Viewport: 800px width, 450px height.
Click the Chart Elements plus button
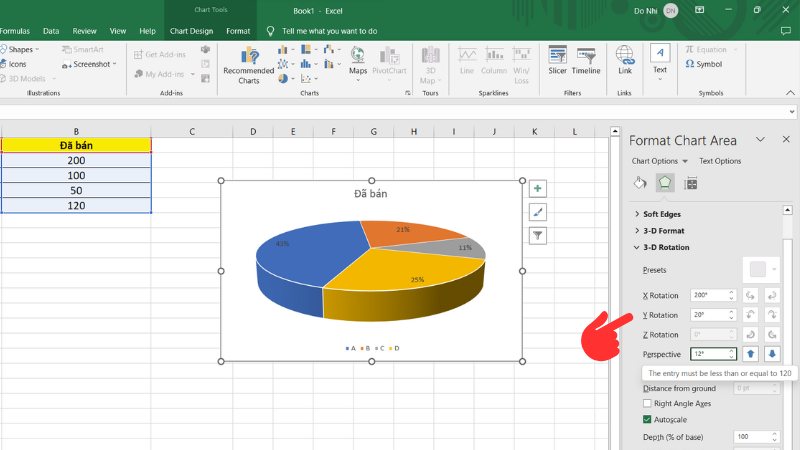point(538,188)
